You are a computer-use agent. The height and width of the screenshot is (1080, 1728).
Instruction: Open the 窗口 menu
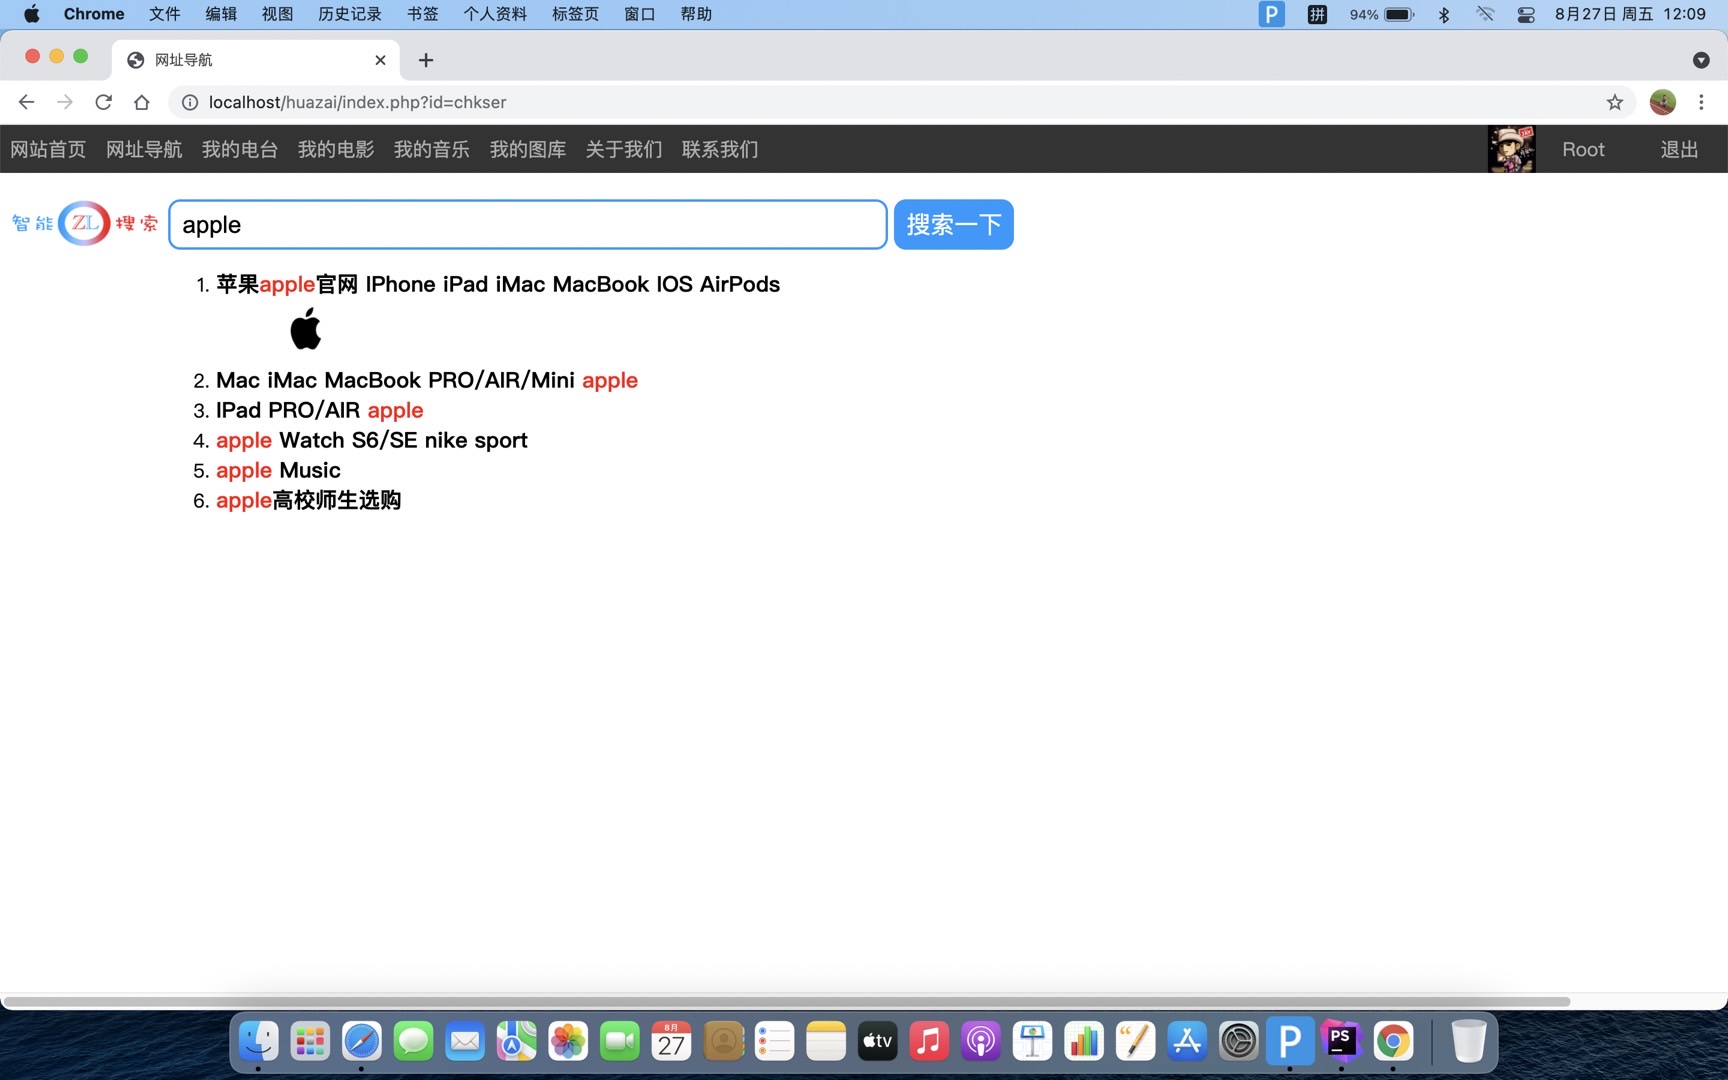coord(639,14)
